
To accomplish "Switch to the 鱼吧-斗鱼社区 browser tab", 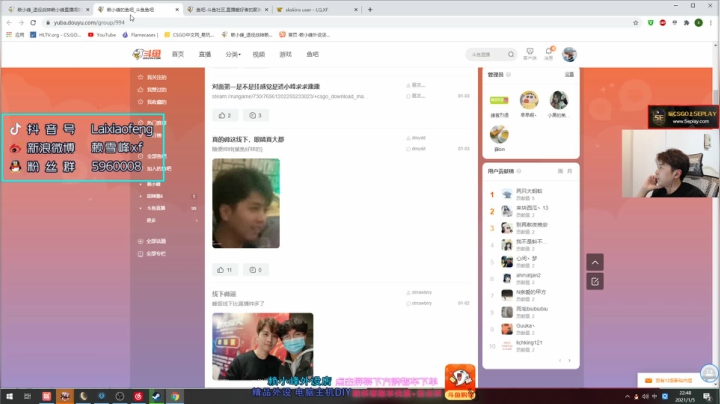I will (228, 9).
